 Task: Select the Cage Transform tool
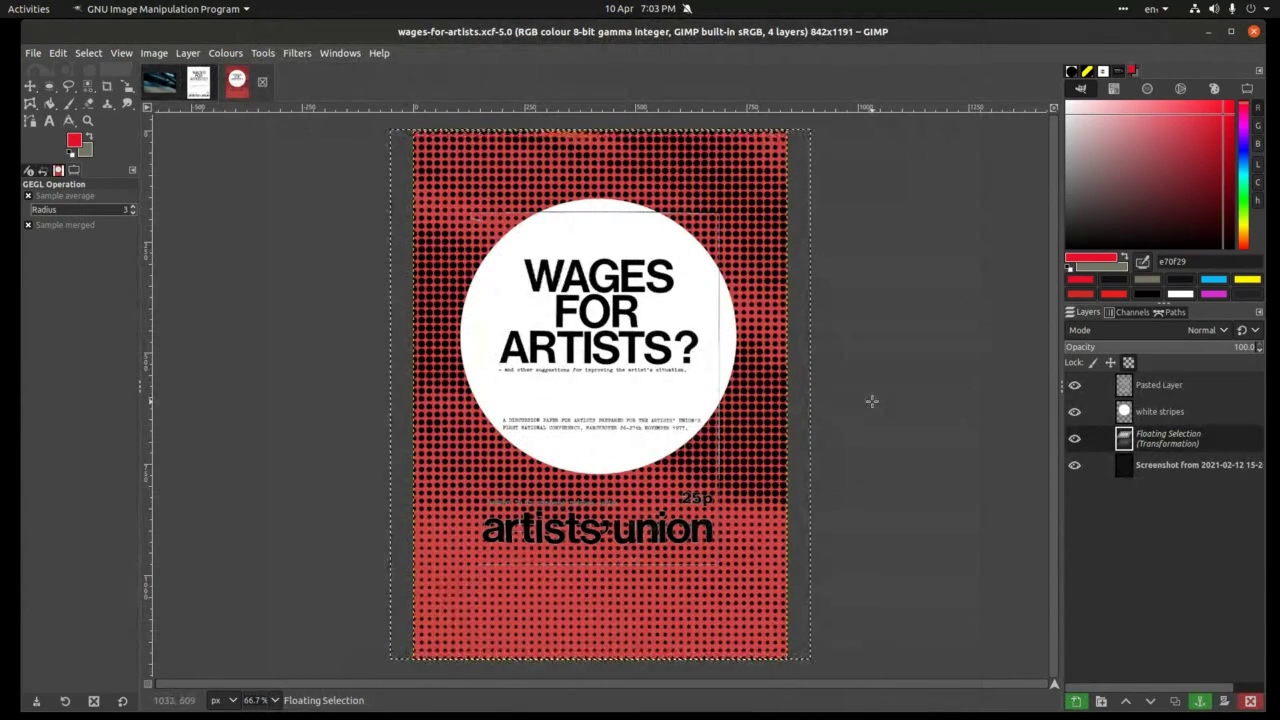(x=30, y=104)
